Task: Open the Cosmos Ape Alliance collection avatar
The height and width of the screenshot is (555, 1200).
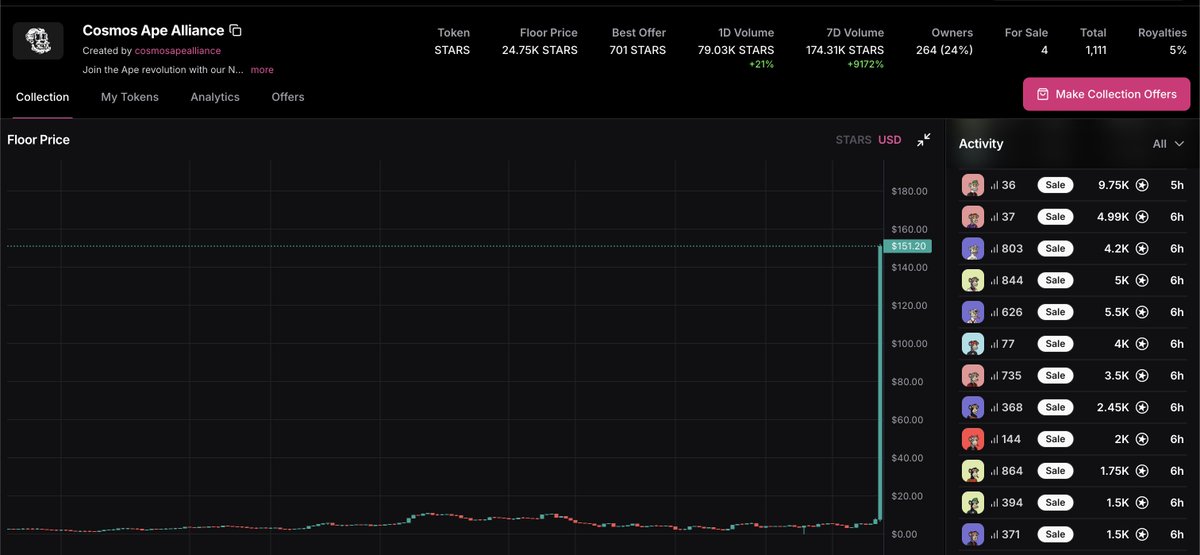Action: (38, 41)
